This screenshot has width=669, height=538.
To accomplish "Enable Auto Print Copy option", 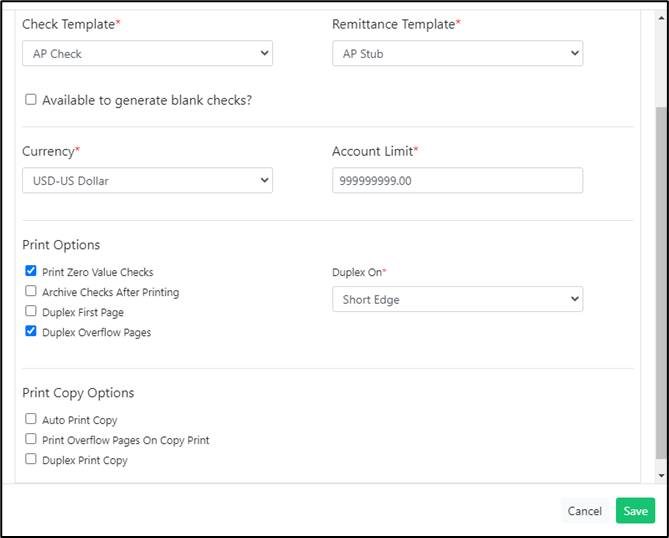I will 31,419.
